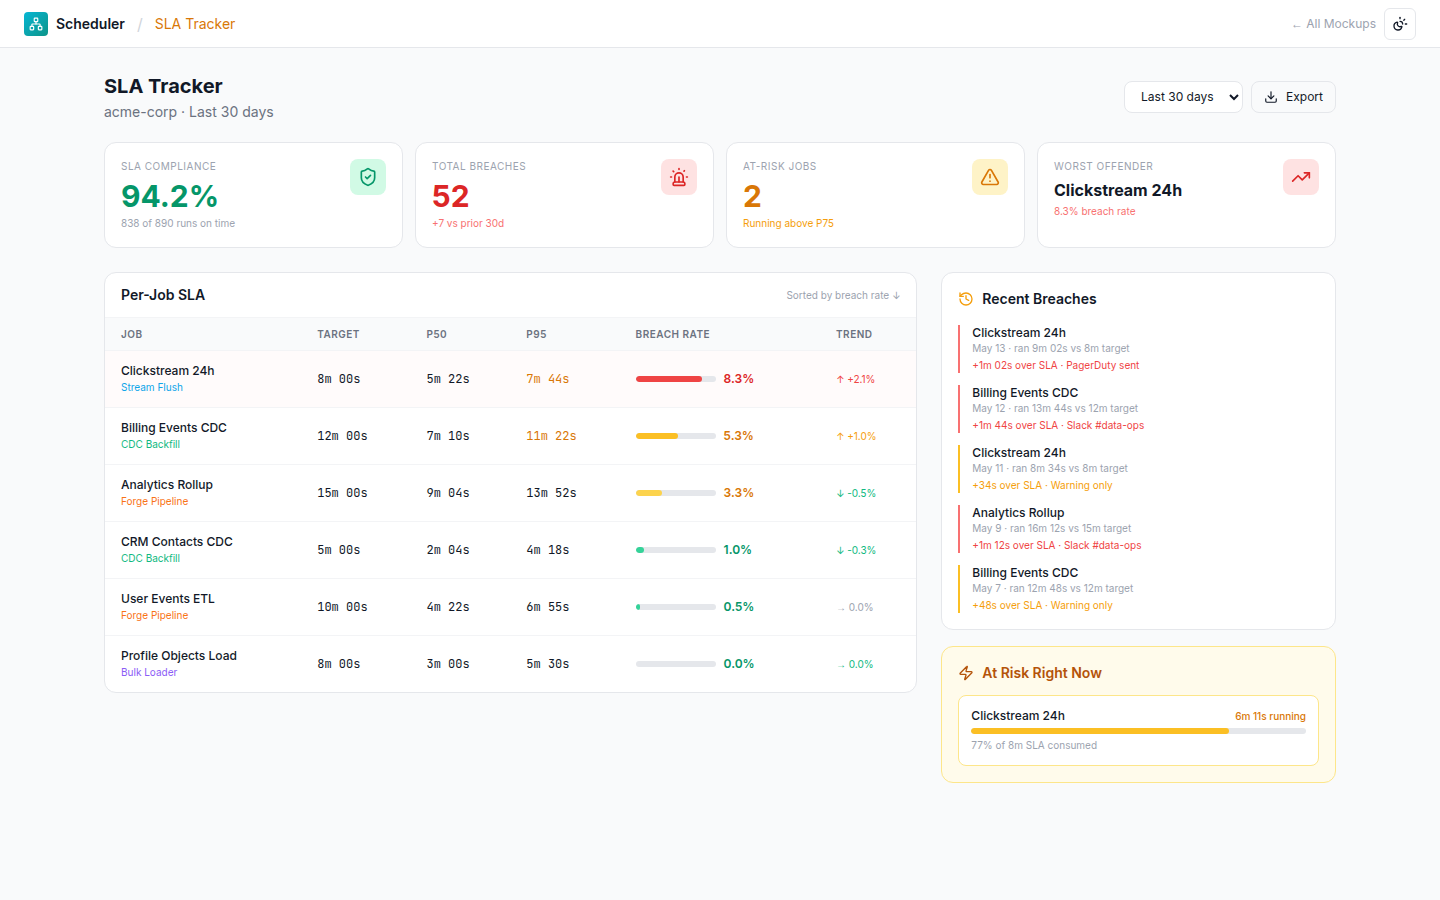Click the Scheduler logo icon
This screenshot has height=900, width=1440.
[36, 24]
